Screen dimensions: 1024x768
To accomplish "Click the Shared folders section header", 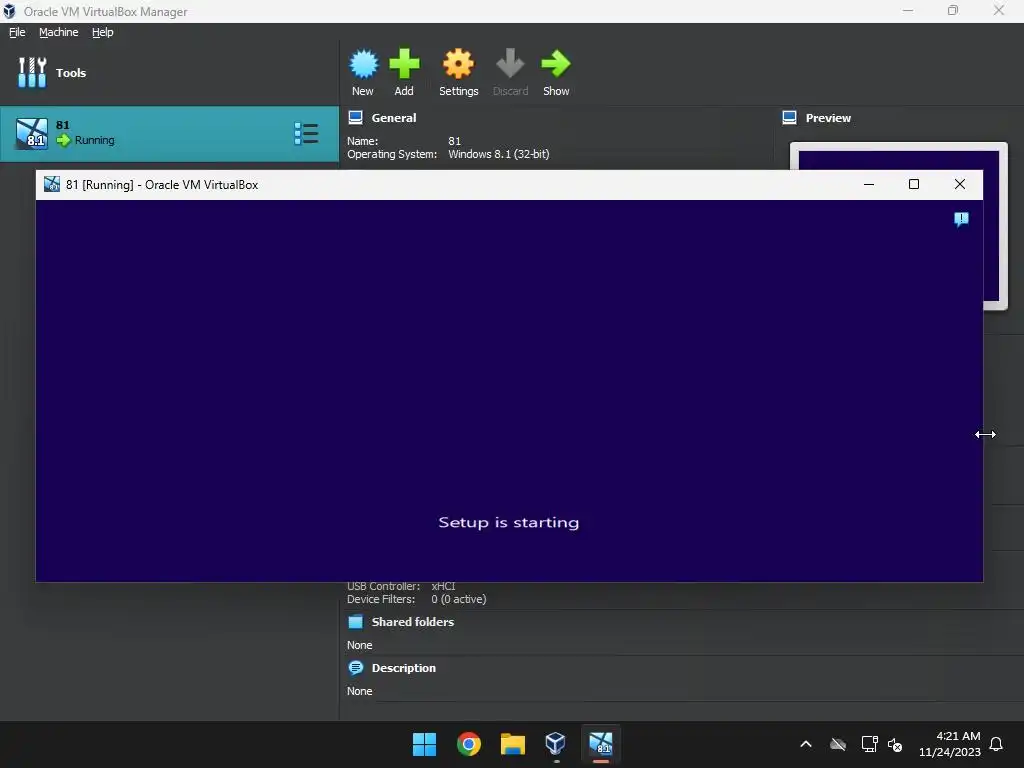I will (413, 622).
